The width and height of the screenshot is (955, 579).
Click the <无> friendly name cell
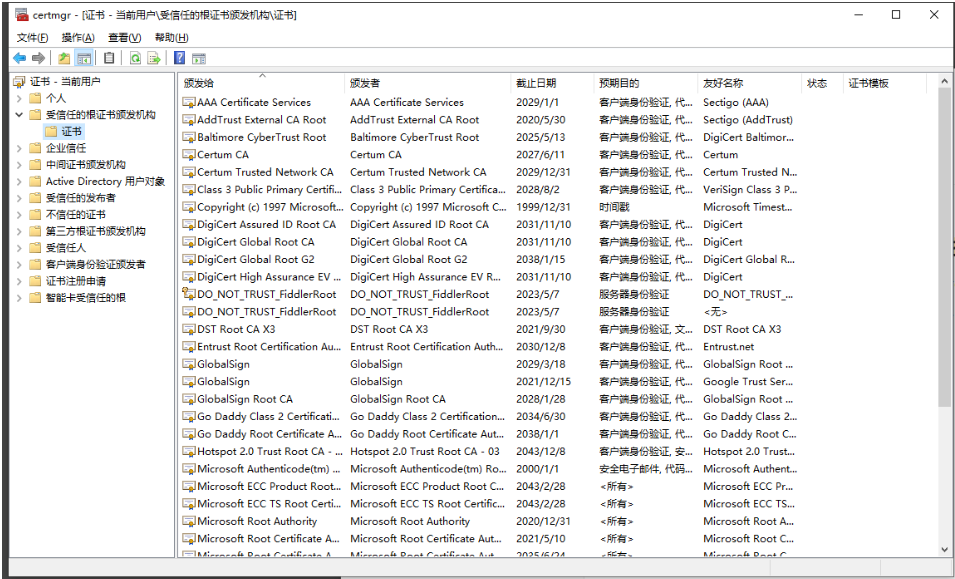pos(715,312)
